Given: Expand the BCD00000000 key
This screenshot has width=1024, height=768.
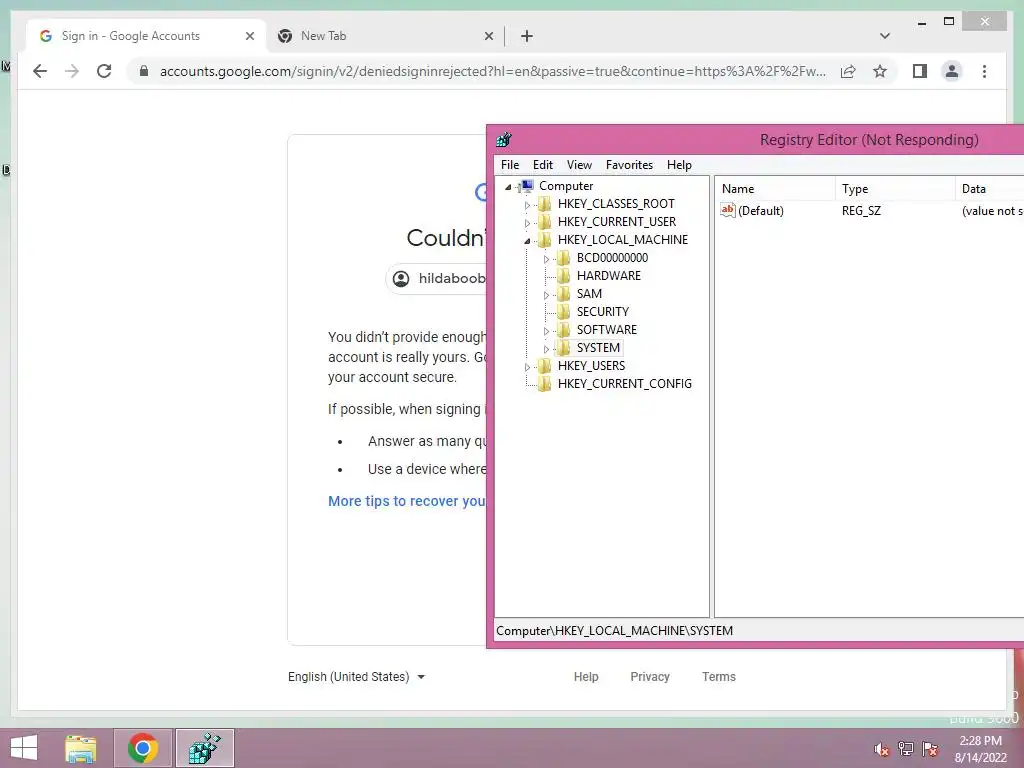Looking at the screenshot, I should [x=547, y=259].
